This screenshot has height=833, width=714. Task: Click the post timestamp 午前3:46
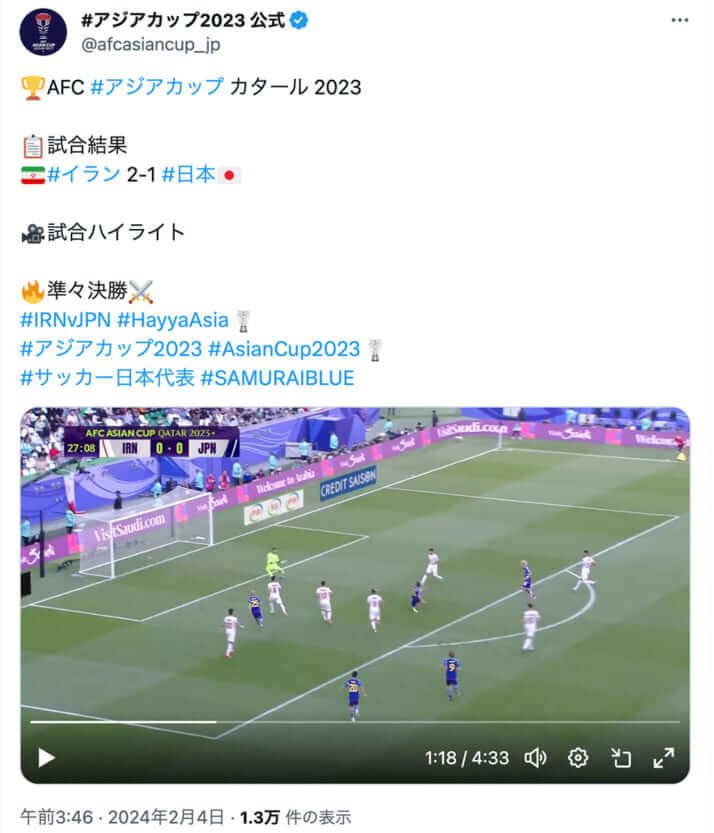(x=57, y=817)
